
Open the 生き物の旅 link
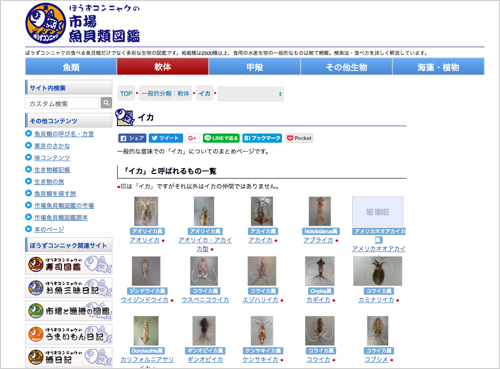49,182
